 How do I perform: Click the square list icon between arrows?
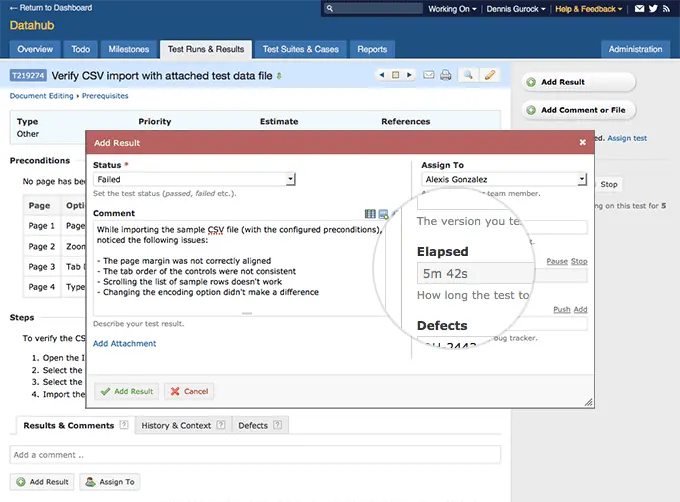click(x=396, y=75)
